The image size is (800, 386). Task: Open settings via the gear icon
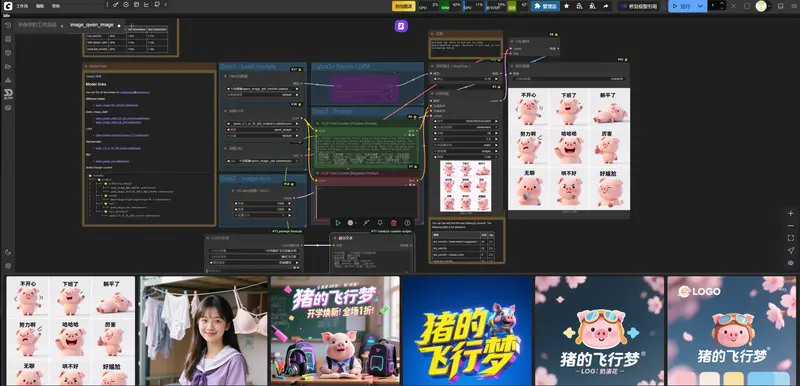8,266
